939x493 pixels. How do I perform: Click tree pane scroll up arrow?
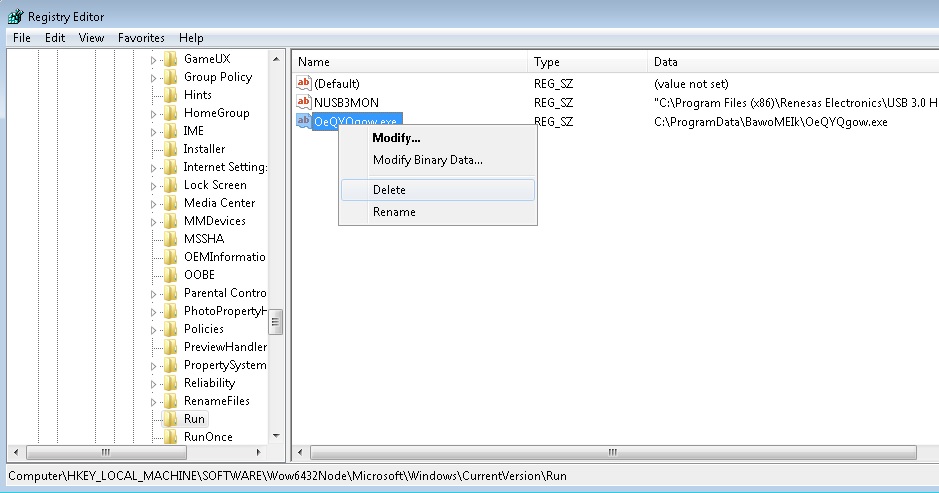(275, 59)
